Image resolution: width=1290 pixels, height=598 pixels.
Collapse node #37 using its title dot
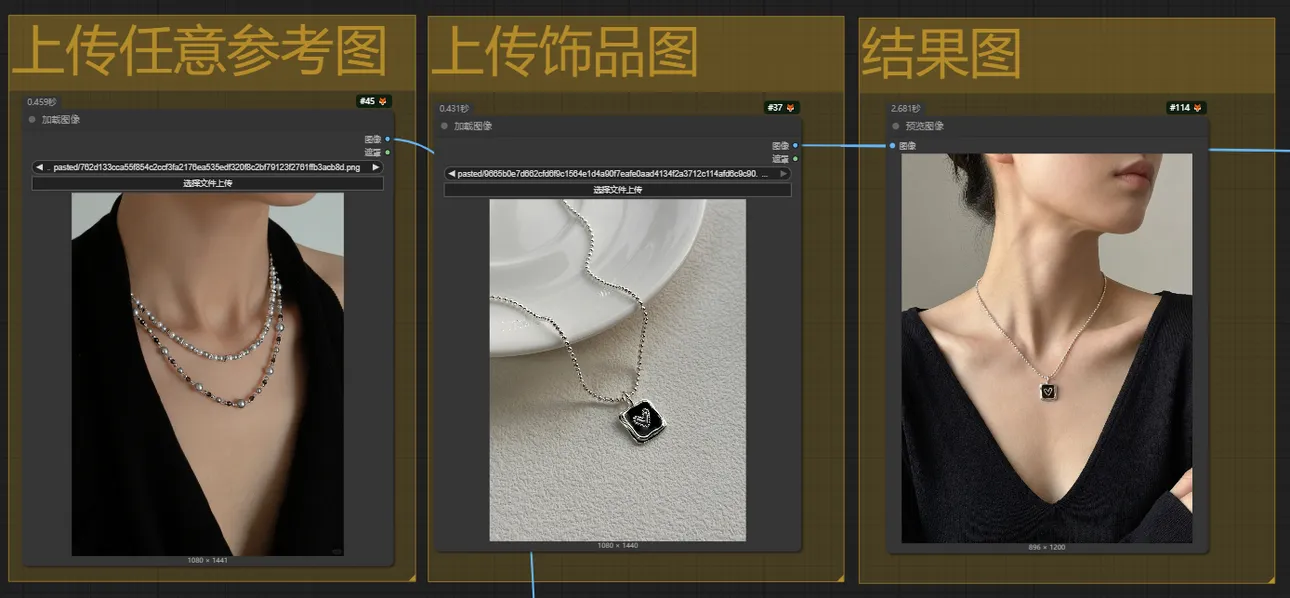click(444, 127)
